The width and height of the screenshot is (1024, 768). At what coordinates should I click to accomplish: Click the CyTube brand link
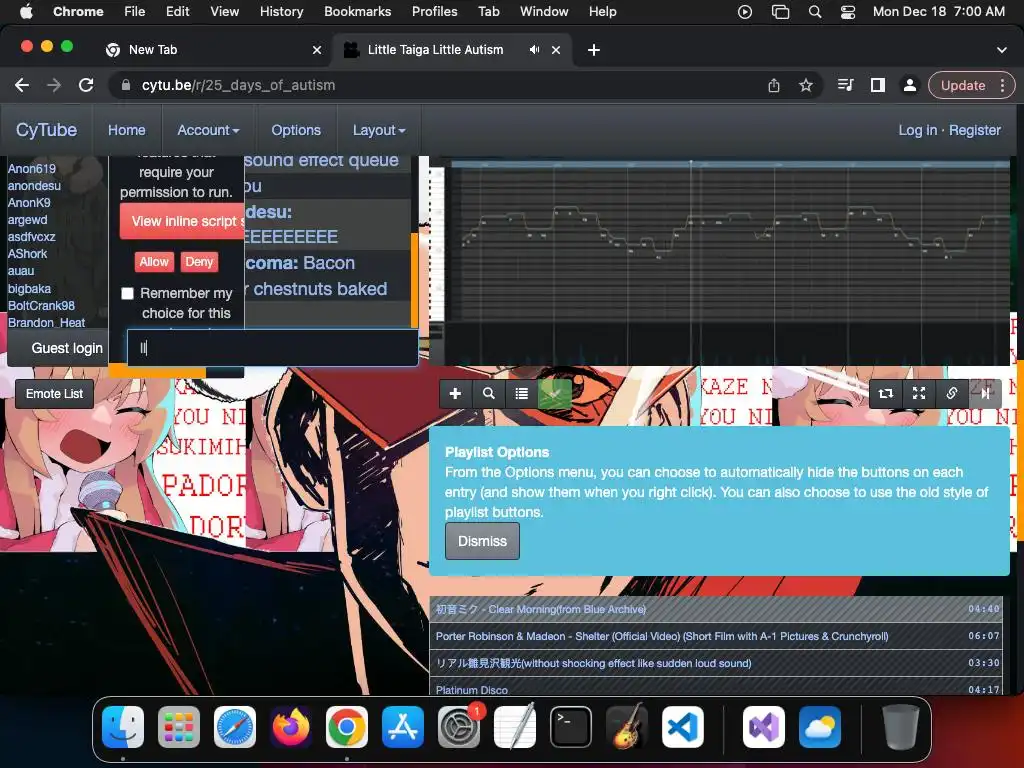[x=46, y=130]
